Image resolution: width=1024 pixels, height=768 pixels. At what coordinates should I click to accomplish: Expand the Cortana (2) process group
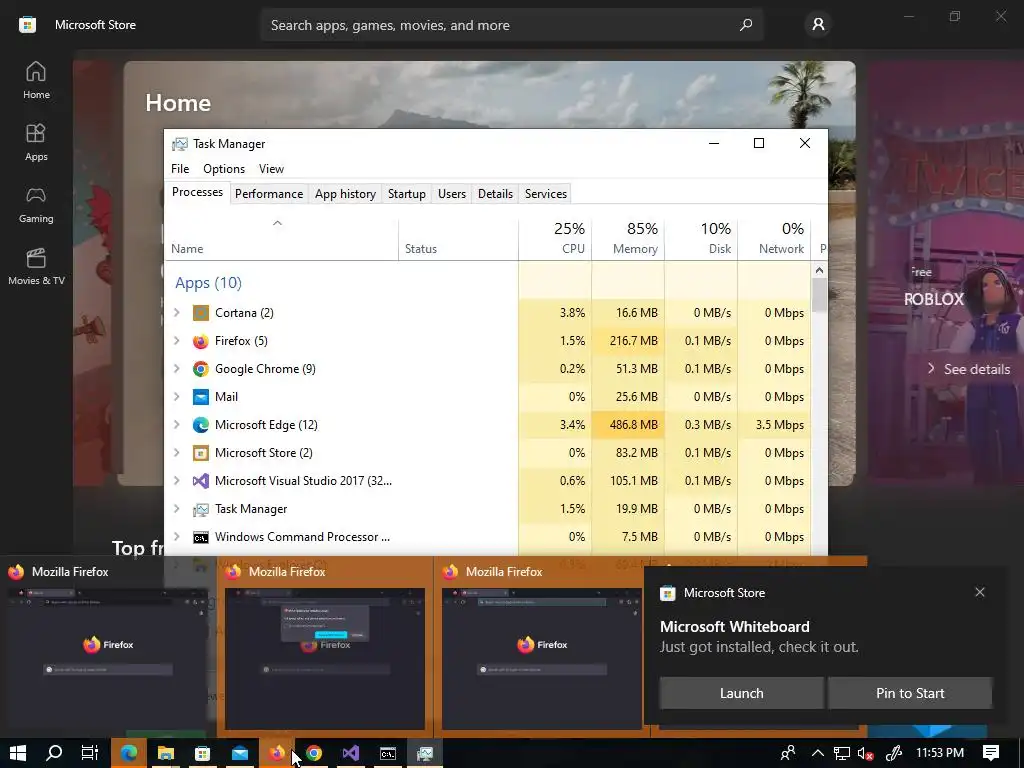pyautogui.click(x=176, y=313)
